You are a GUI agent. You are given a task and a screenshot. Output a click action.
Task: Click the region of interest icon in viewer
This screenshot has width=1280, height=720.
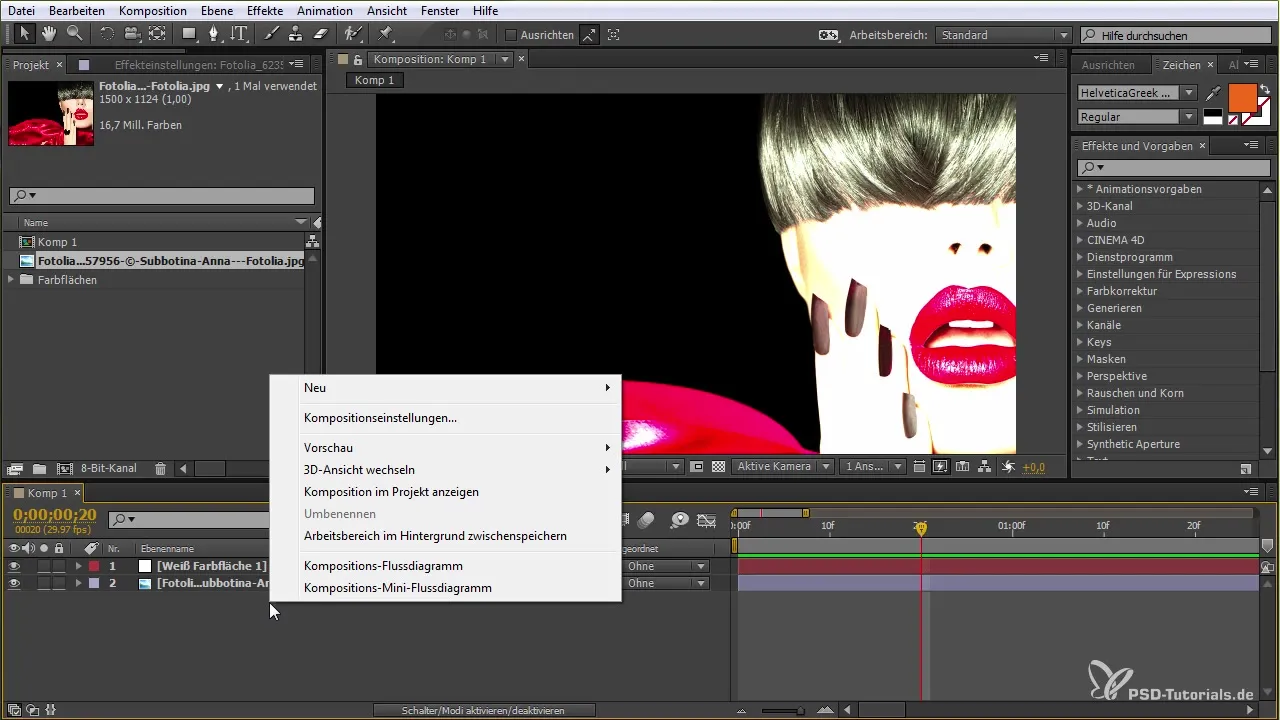tap(697, 467)
